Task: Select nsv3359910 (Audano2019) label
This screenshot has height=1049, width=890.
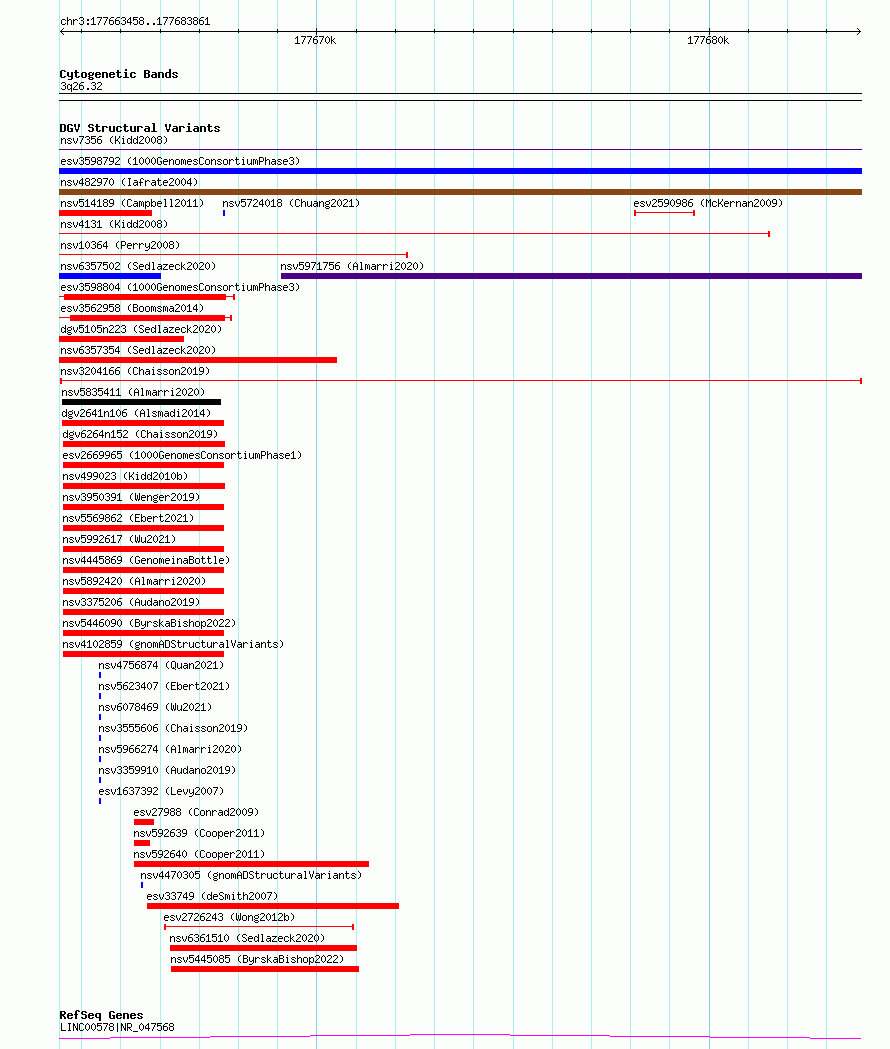Action: tap(167, 771)
